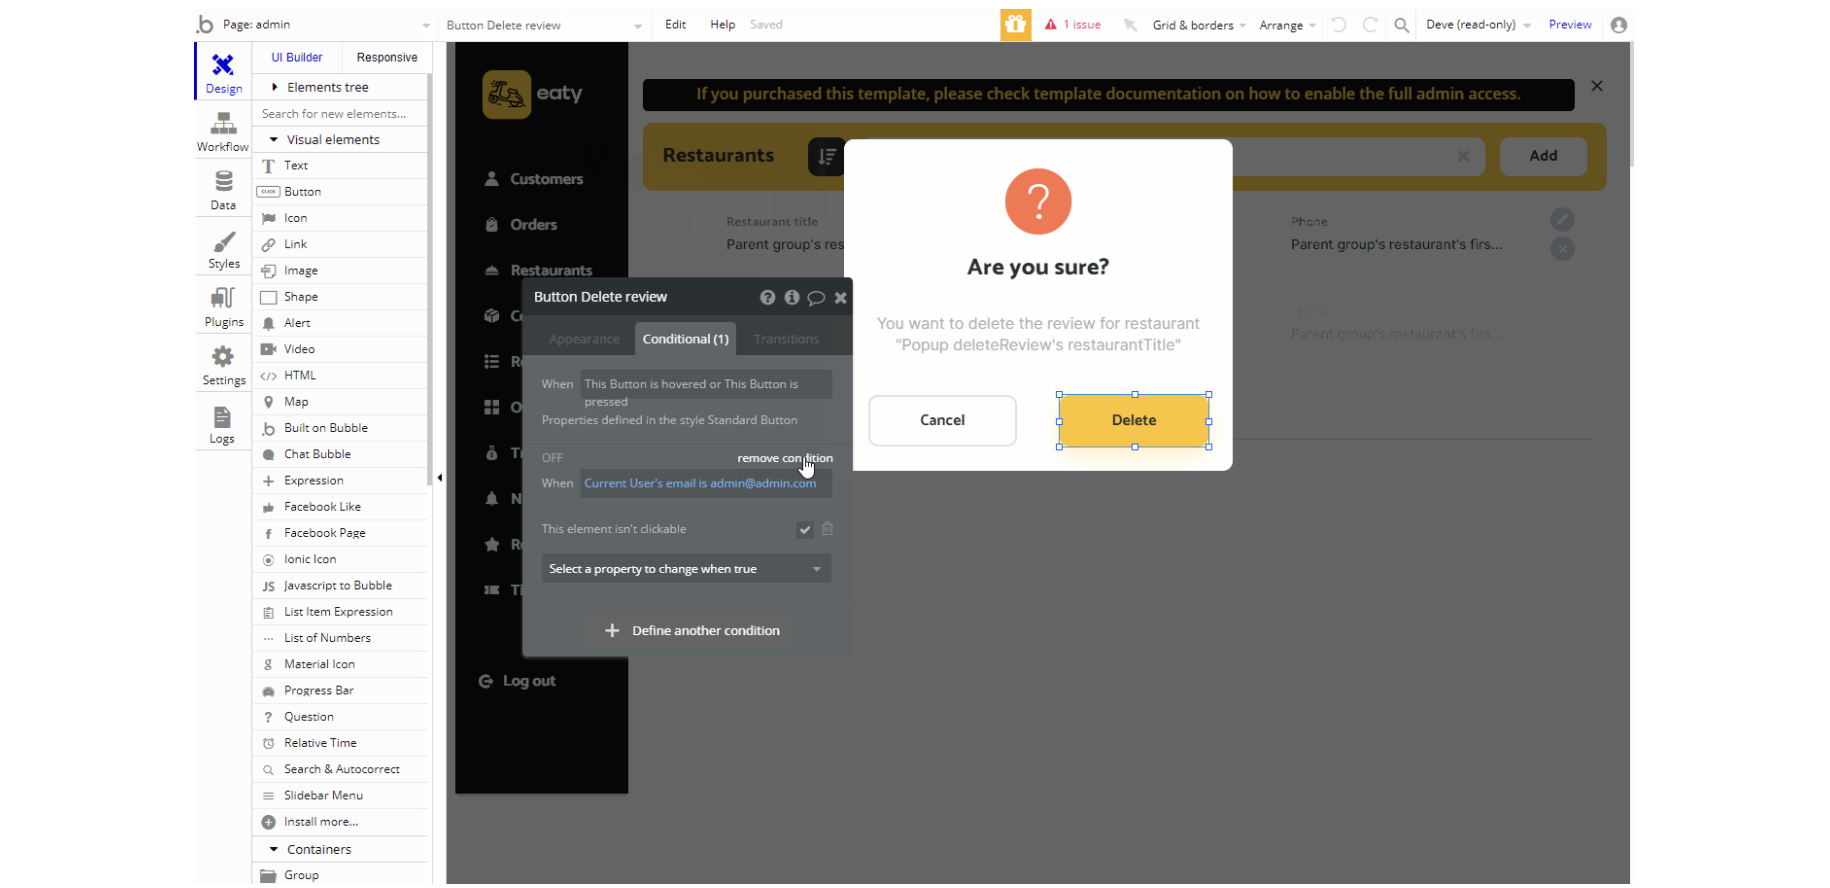This screenshot has height=888, width=1830.
Task: Open the Grid & borders dropdown
Action: pyautogui.click(x=1199, y=25)
